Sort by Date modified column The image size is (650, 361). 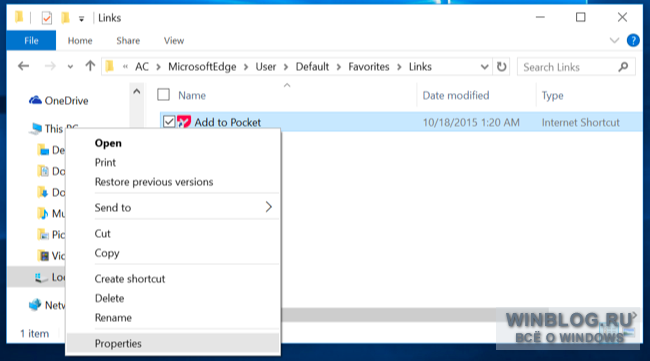[456, 96]
